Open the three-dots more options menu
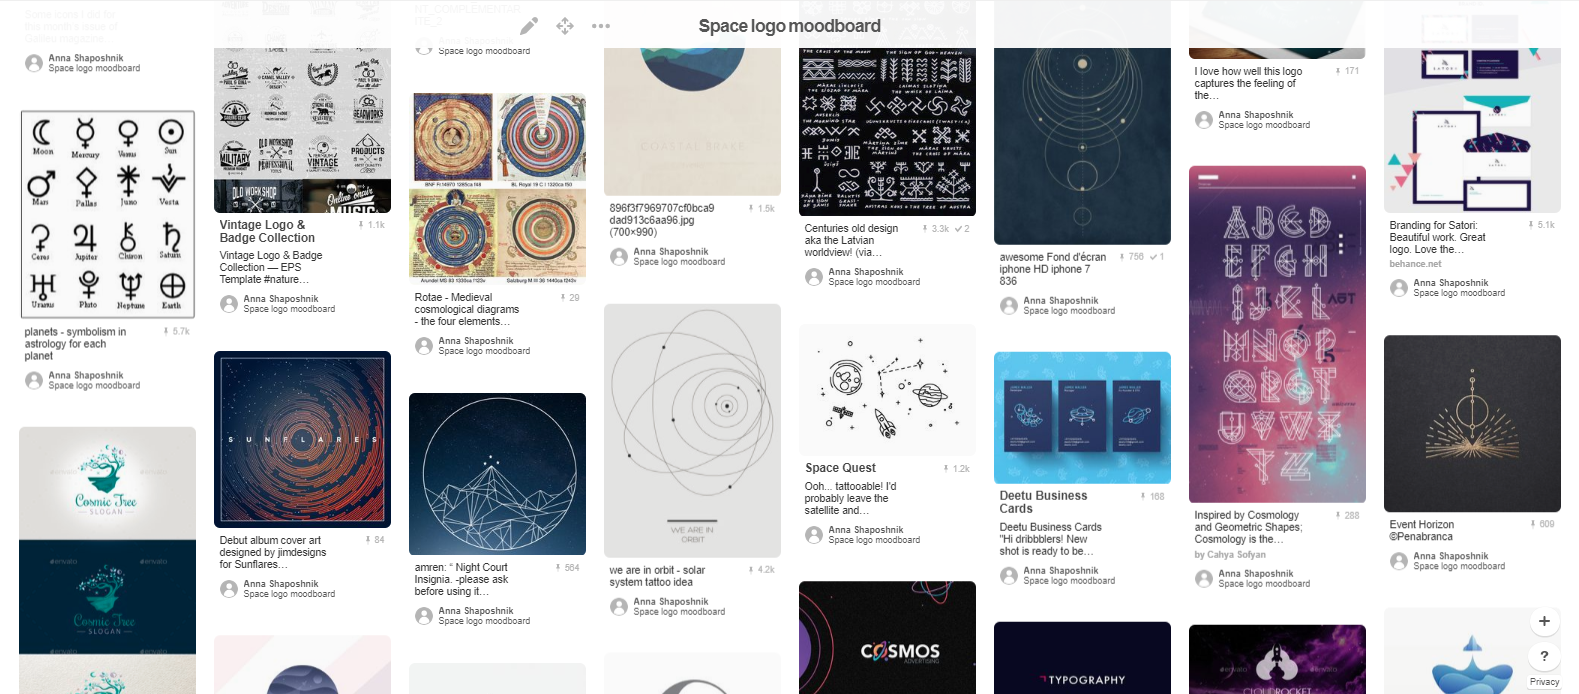The image size is (1579, 694). tap(601, 26)
